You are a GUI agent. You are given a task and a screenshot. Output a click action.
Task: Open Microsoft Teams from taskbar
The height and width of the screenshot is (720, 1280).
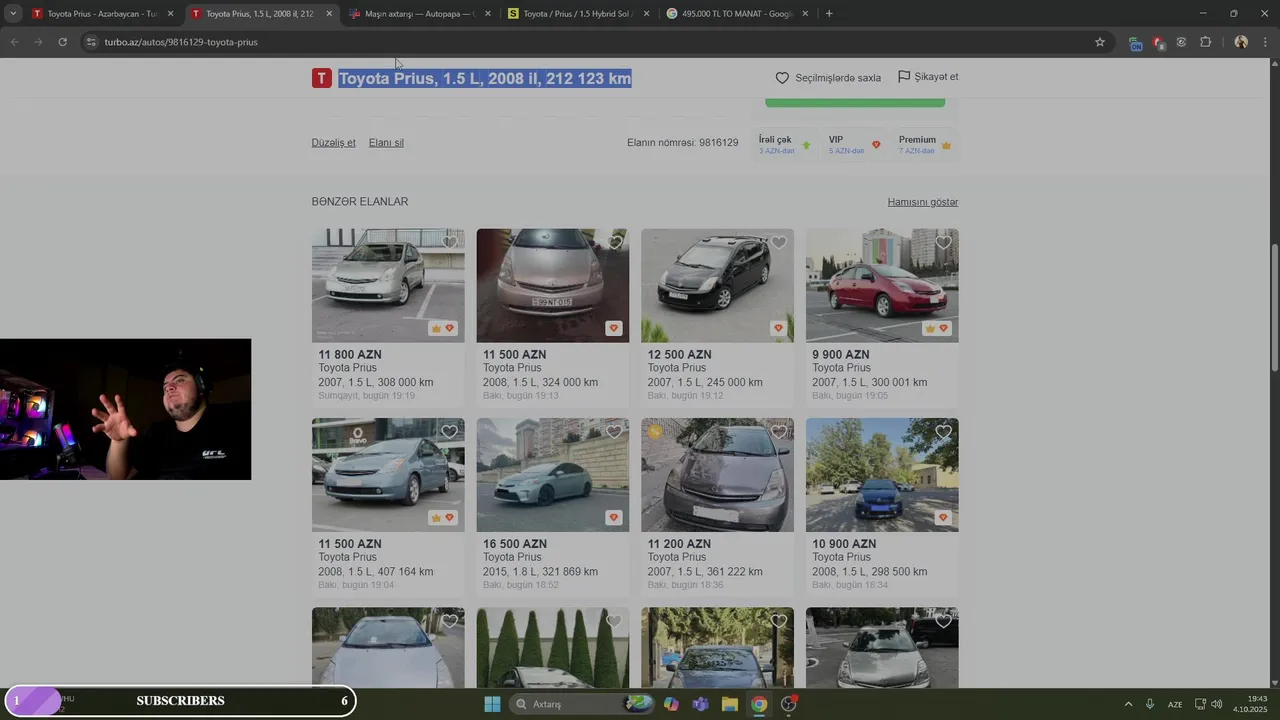[700, 704]
